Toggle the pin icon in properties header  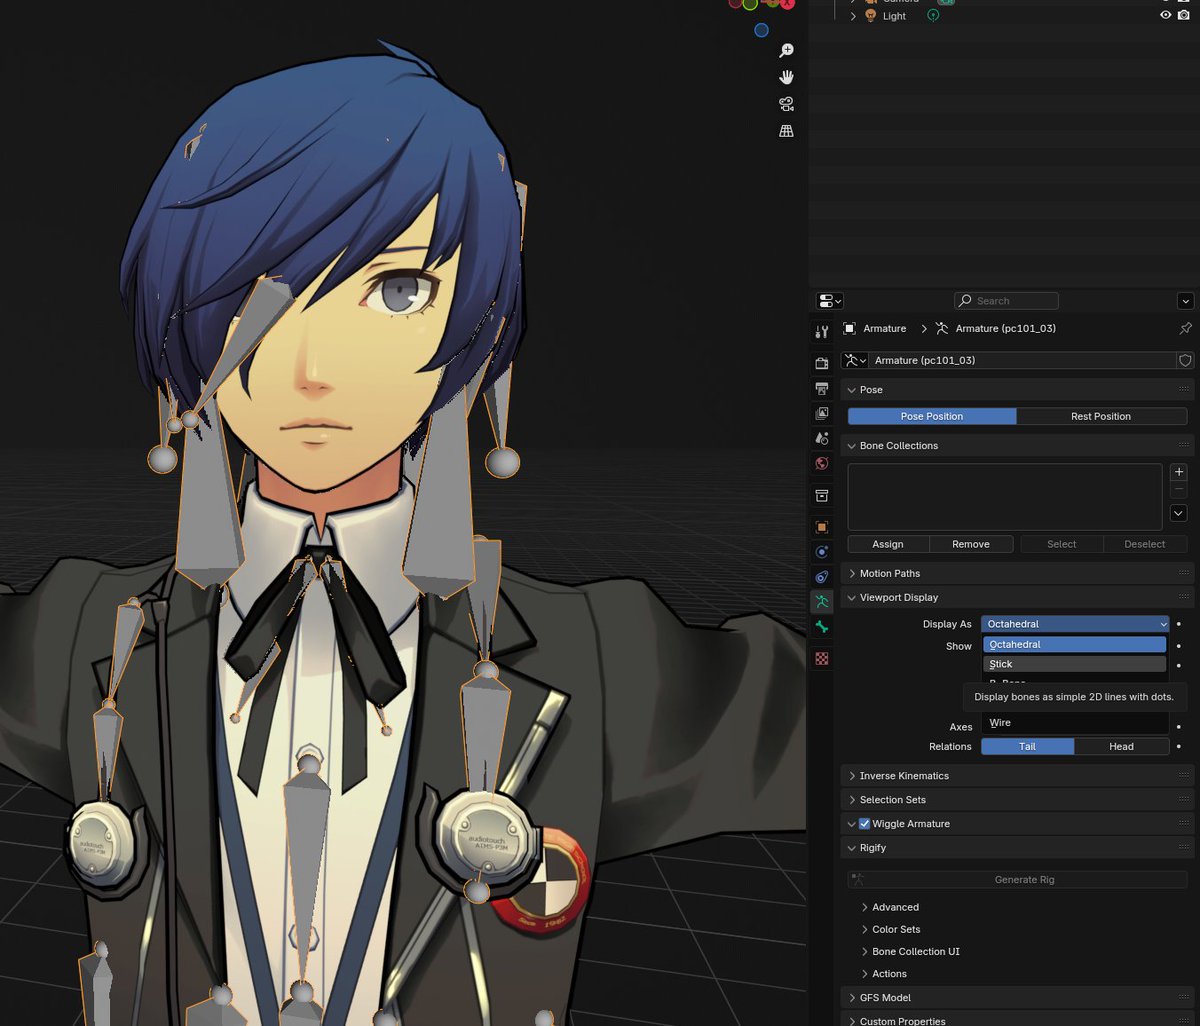tap(1185, 328)
